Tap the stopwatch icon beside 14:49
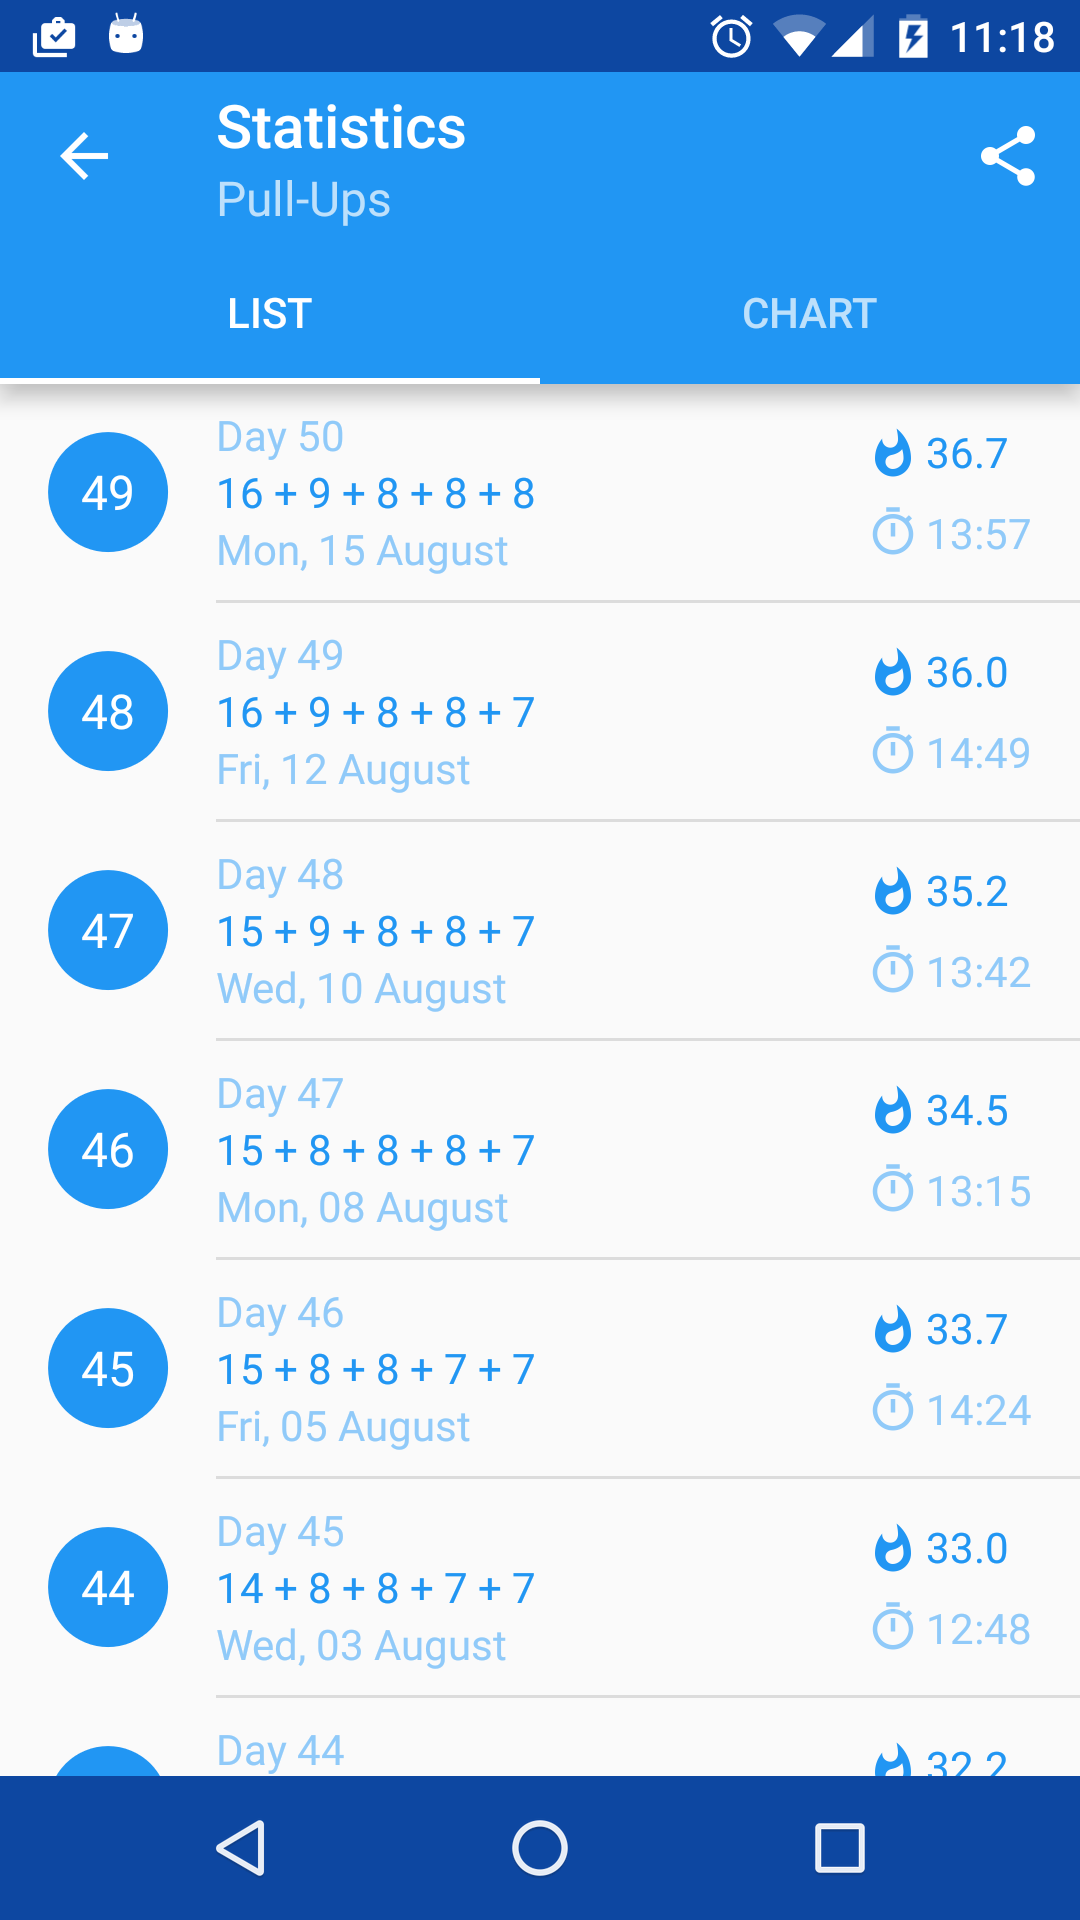This screenshot has height=1920, width=1080. pos(892,752)
